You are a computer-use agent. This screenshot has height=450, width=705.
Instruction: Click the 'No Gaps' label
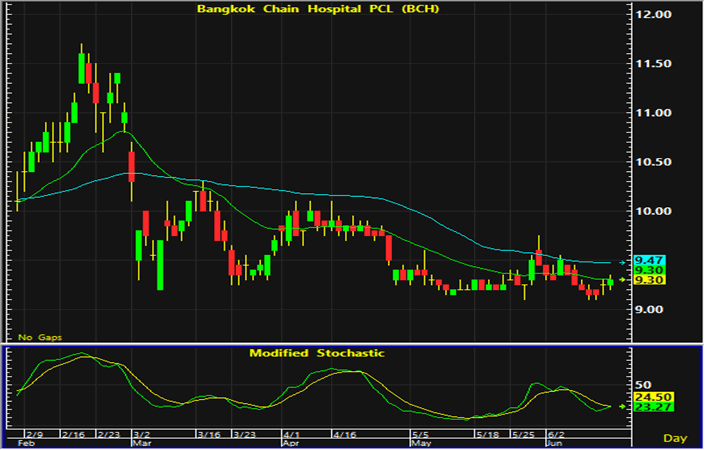[x=40, y=337]
